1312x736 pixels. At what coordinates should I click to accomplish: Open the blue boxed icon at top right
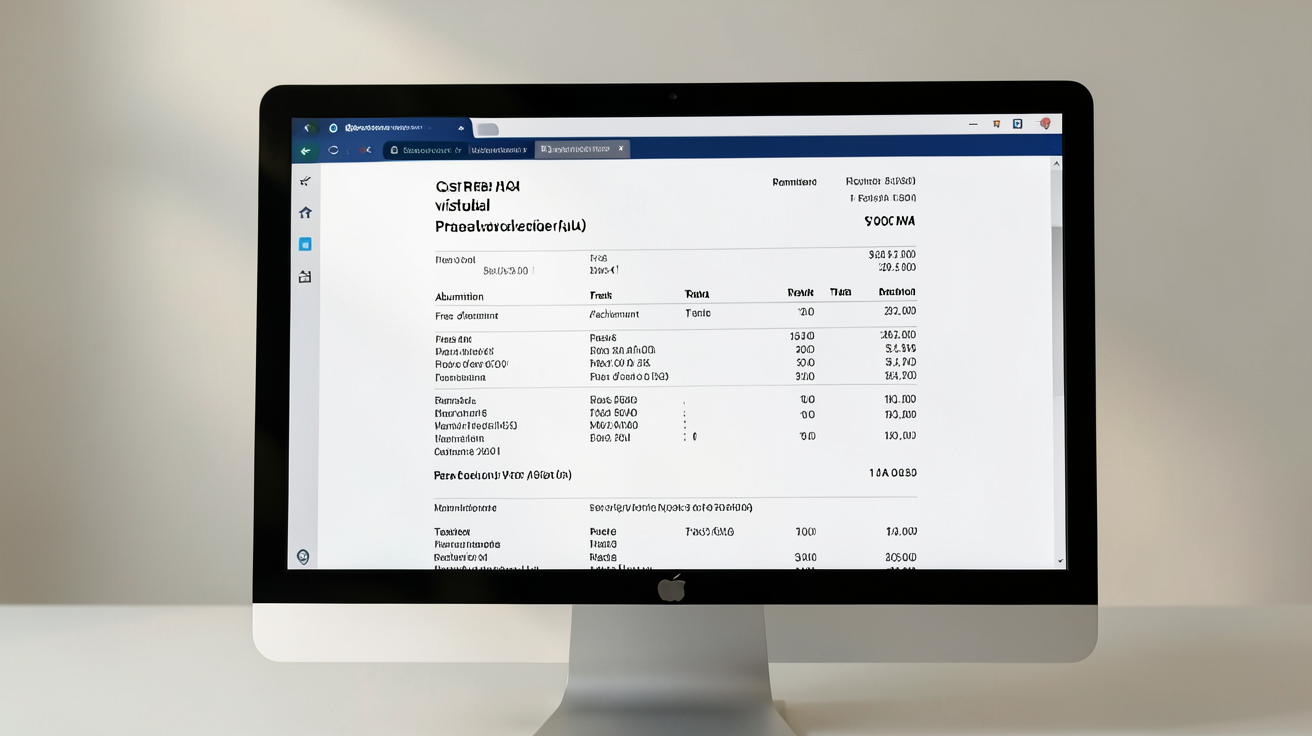pyautogui.click(x=1018, y=124)
